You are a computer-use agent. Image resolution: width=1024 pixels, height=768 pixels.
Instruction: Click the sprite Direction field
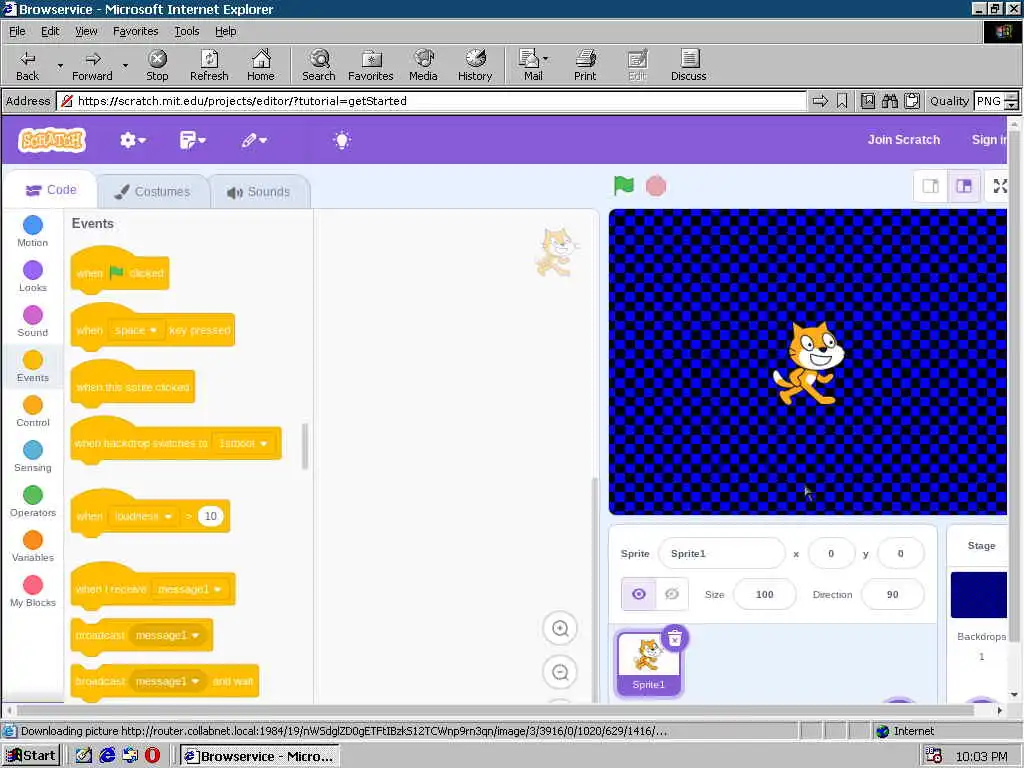point(893,594)
